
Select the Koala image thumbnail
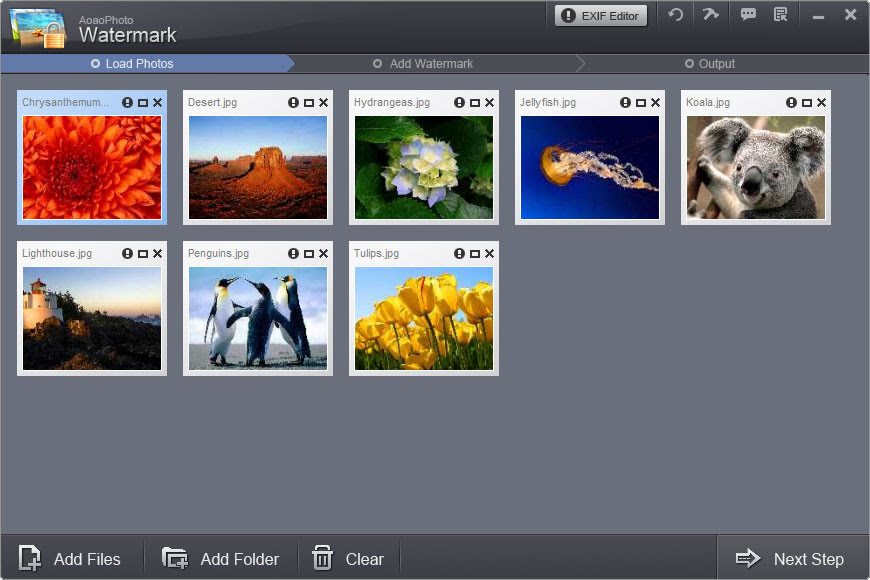tap(756, 168)
